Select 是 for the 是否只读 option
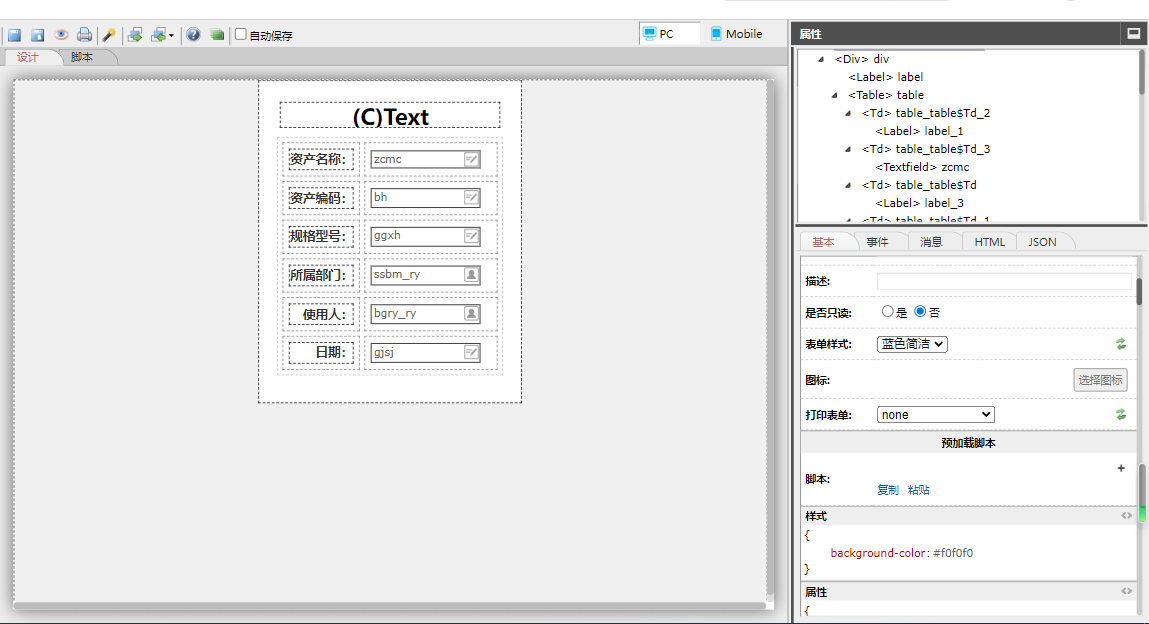Viewport: 1149px width, 624px height. tap(887, 312)
